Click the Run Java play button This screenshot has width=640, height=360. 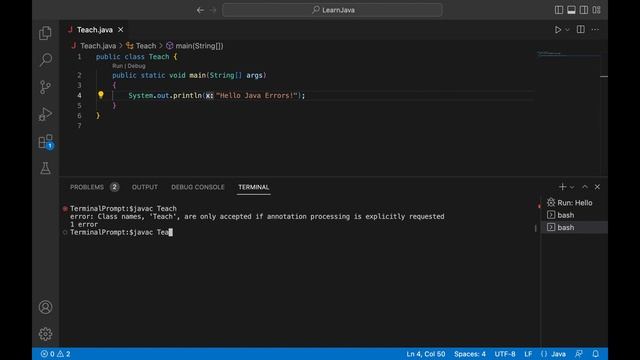557,30
